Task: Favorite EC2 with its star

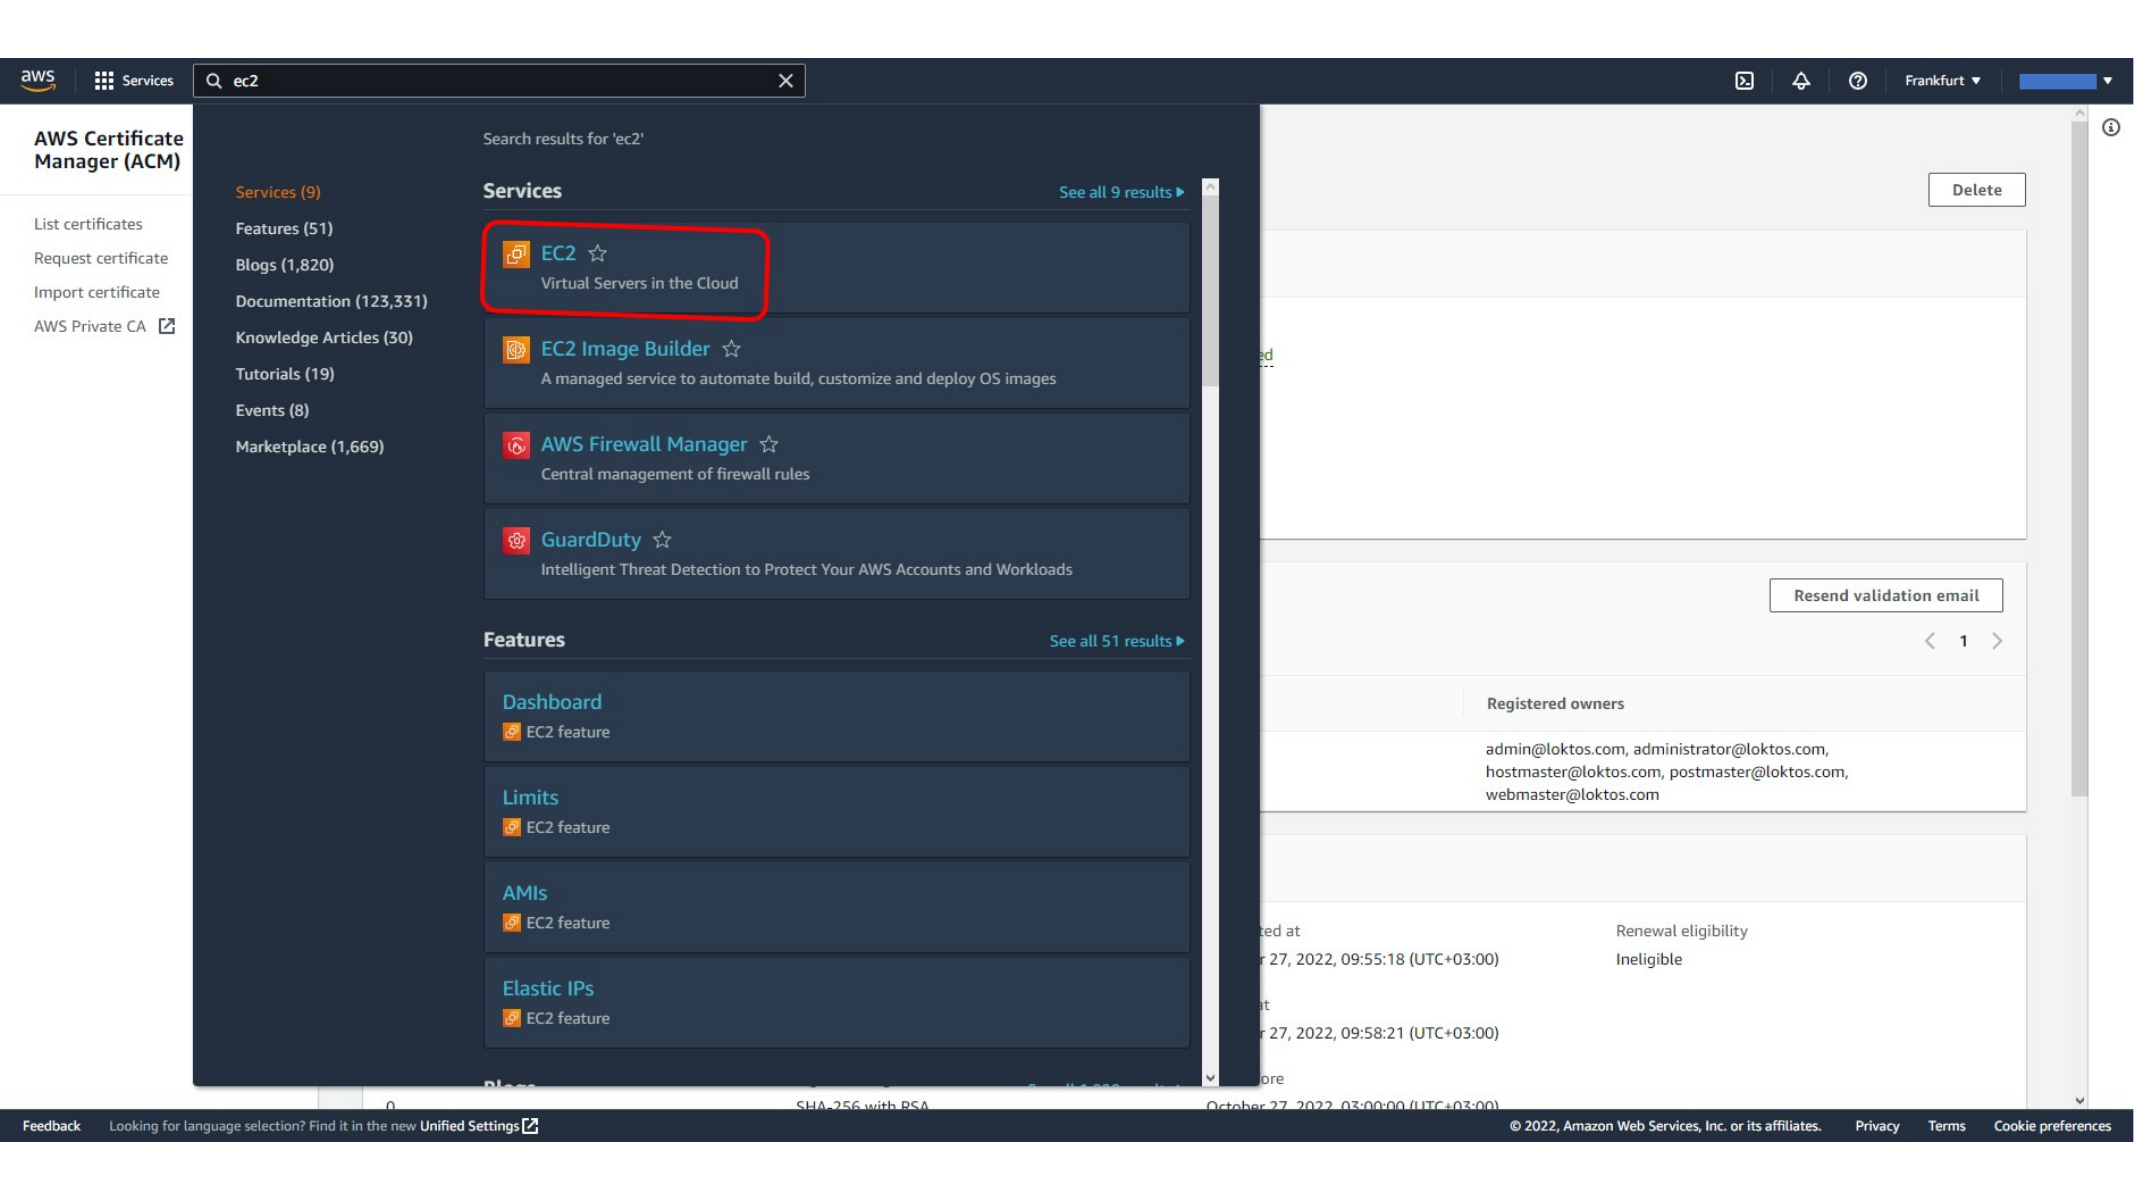Action: [x=598, y=253]
